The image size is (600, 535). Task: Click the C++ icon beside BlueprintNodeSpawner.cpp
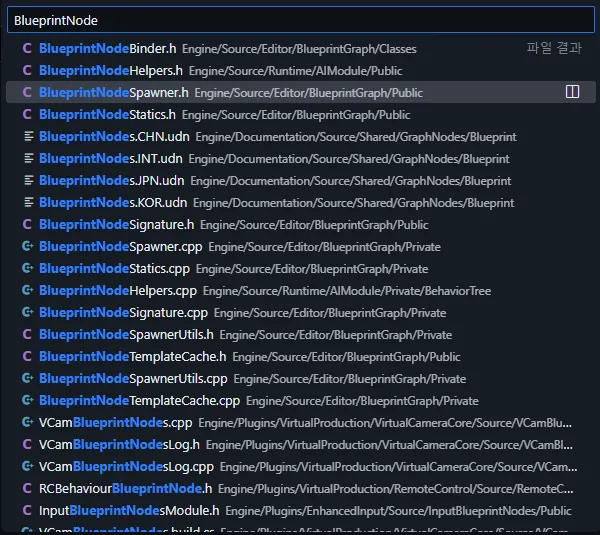click(28, 246)
